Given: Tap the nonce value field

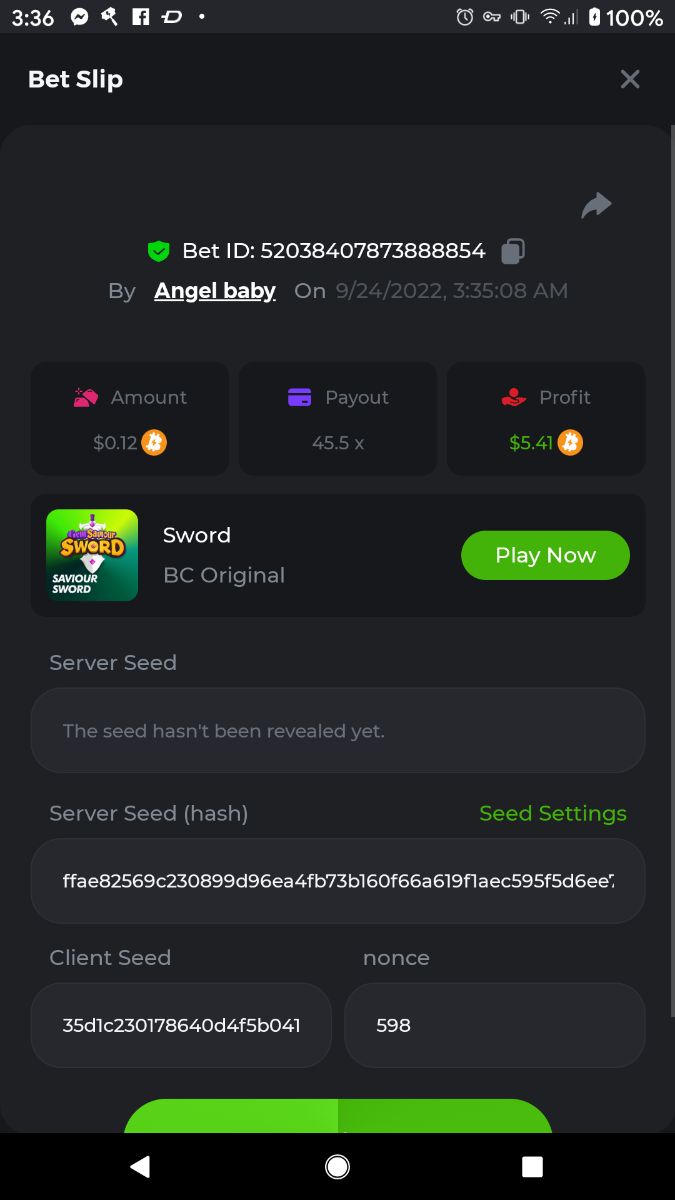Looking at the screenshot, I should [494, 1025].
